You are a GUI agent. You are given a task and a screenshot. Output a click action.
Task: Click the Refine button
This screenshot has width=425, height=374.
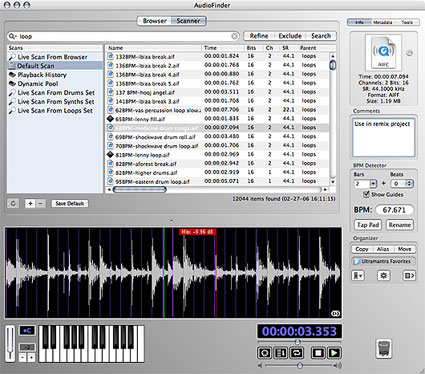pos(259,36)
